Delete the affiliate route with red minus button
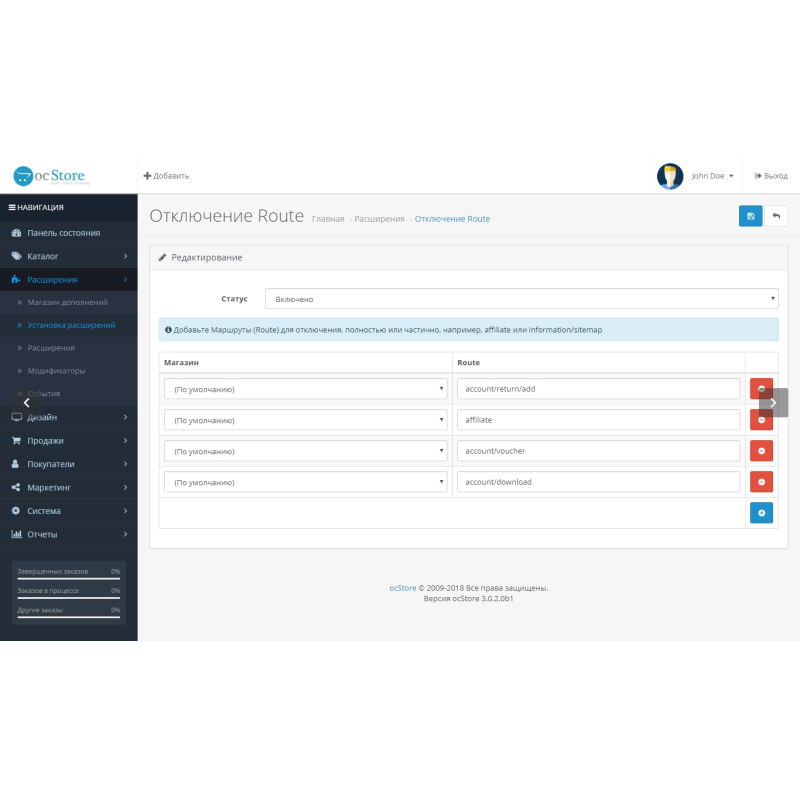The image size is (800, 800). 762,419
